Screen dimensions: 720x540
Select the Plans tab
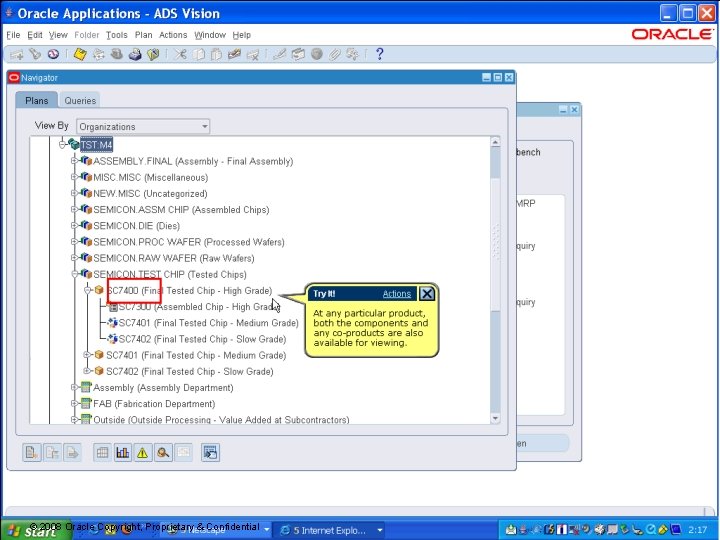[x=36, y=101]
